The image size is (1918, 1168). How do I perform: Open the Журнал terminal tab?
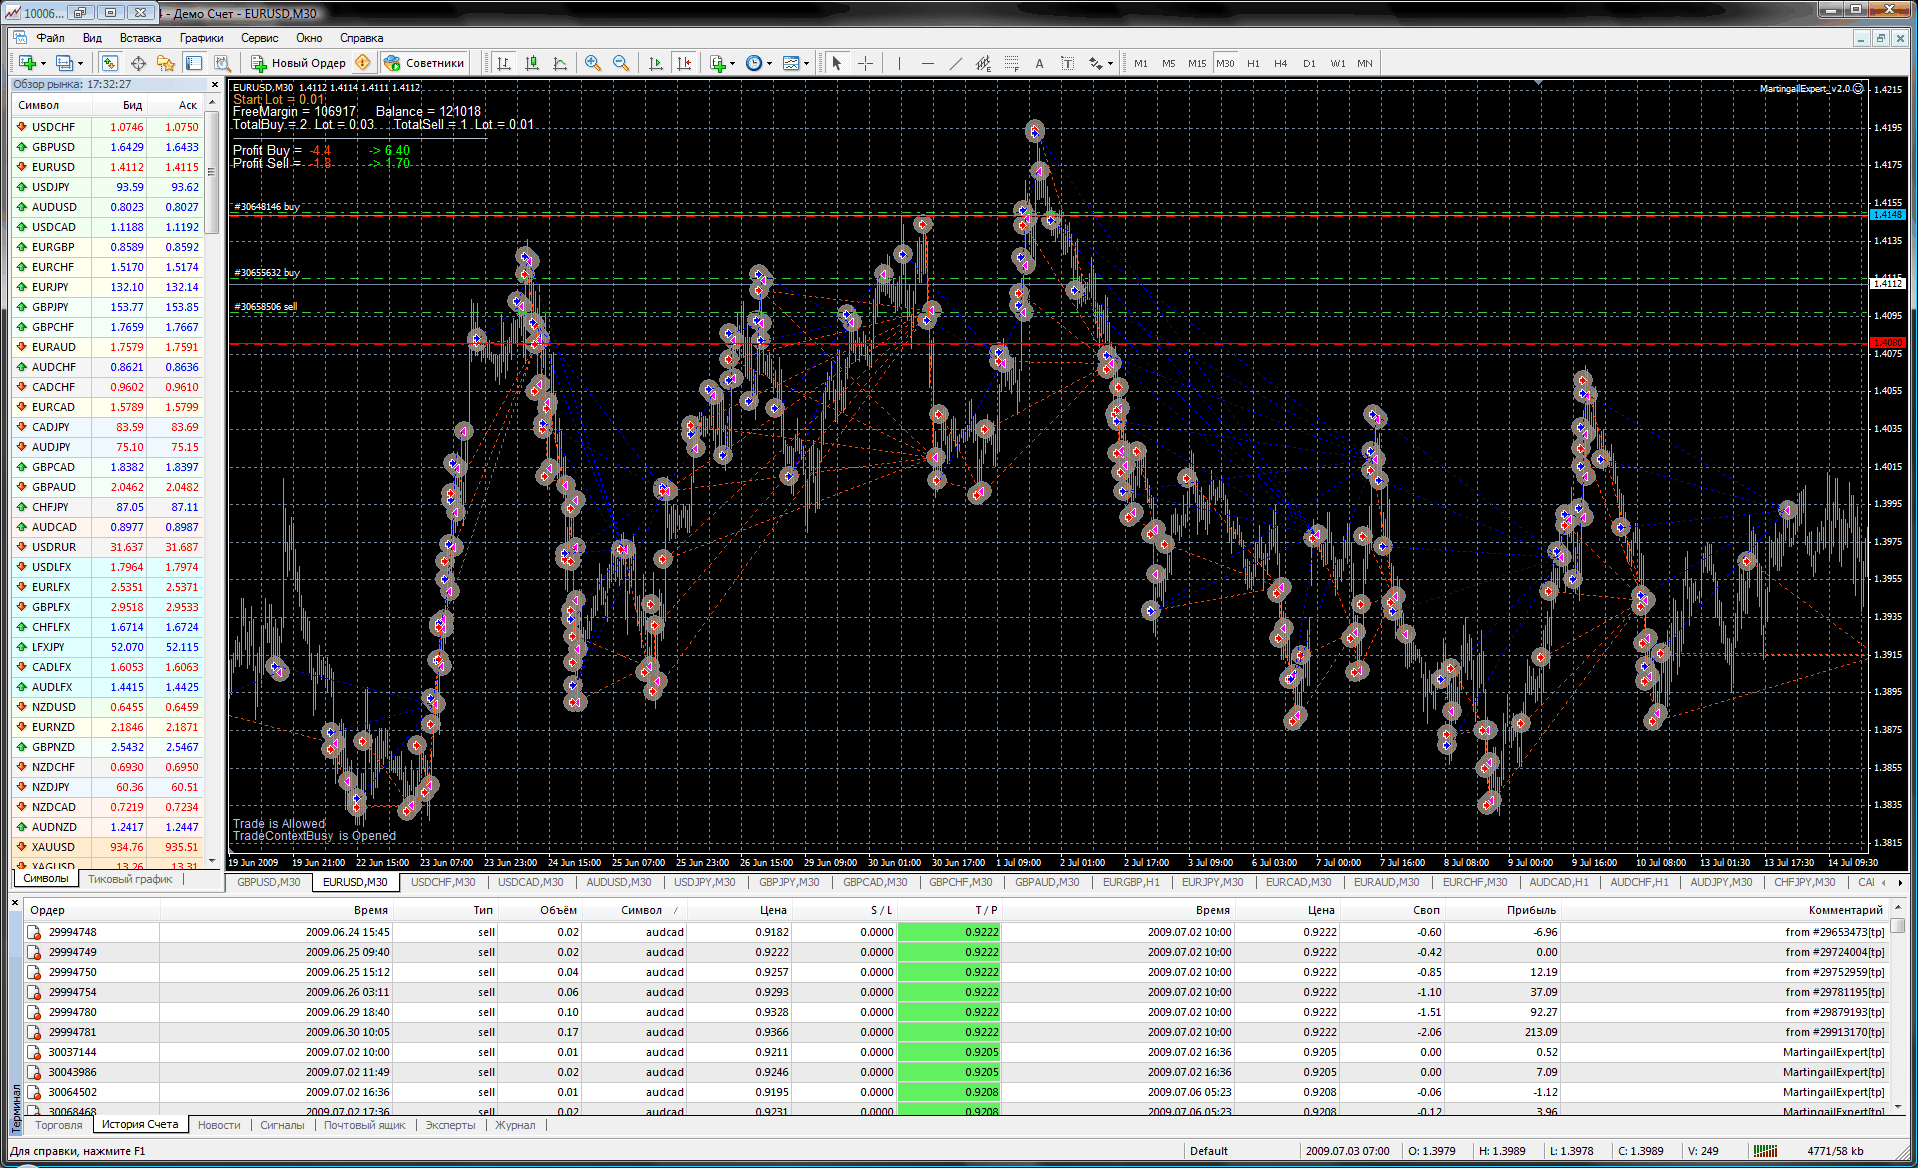[515, 1125]
